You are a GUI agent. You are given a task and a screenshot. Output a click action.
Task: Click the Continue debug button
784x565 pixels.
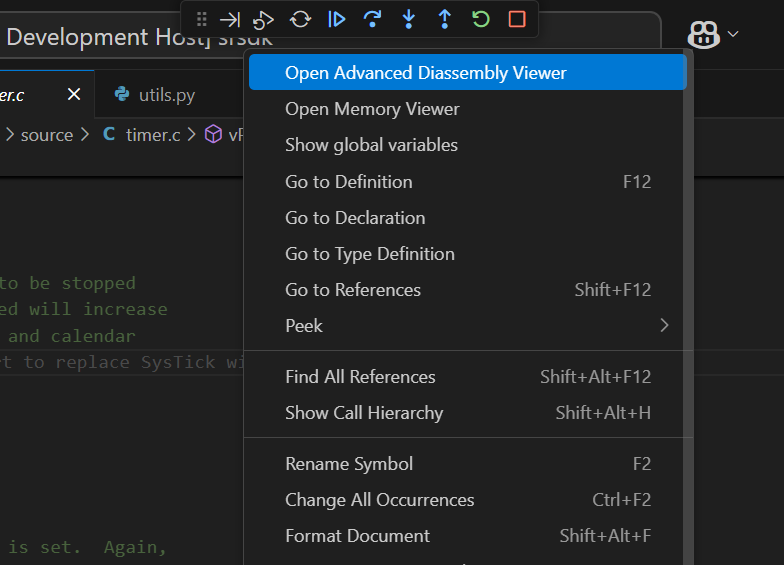[x=337, y=19]
